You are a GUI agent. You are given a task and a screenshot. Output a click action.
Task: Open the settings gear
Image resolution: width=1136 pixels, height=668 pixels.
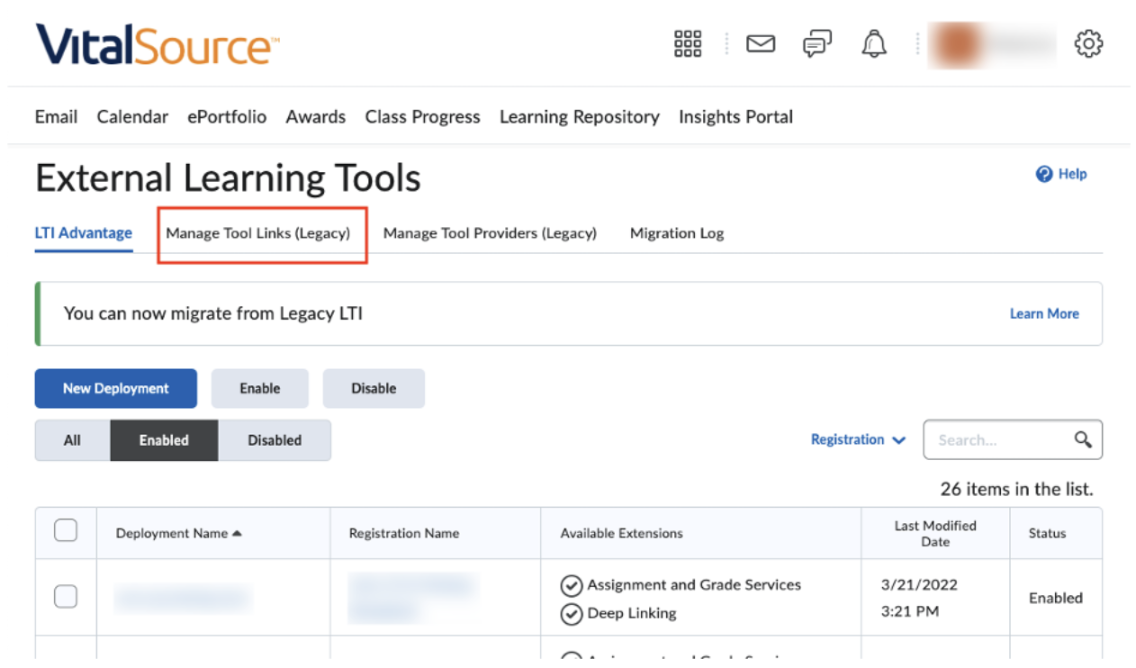(x=1088, y=43)
